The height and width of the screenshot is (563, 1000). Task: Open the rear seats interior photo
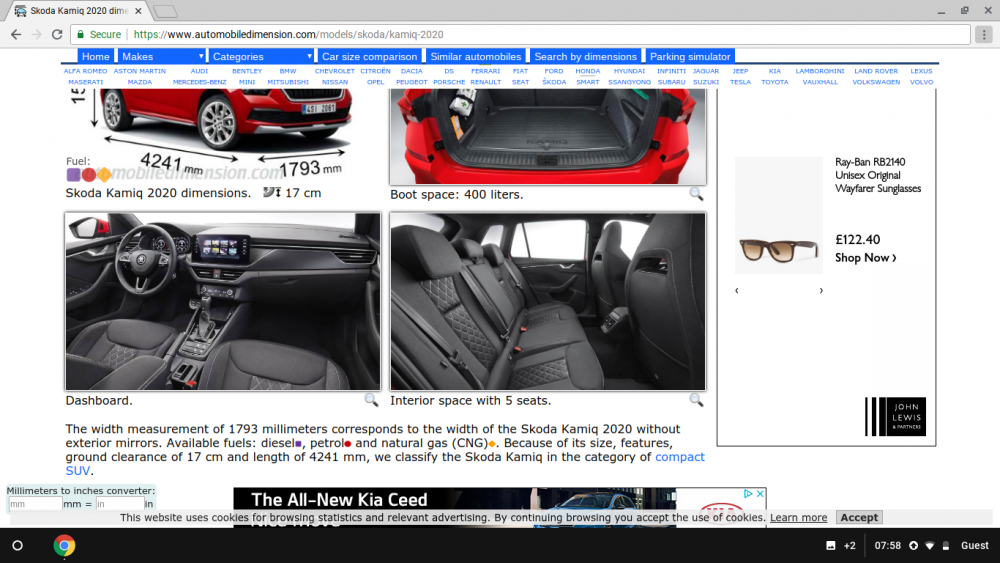(548, 301)
